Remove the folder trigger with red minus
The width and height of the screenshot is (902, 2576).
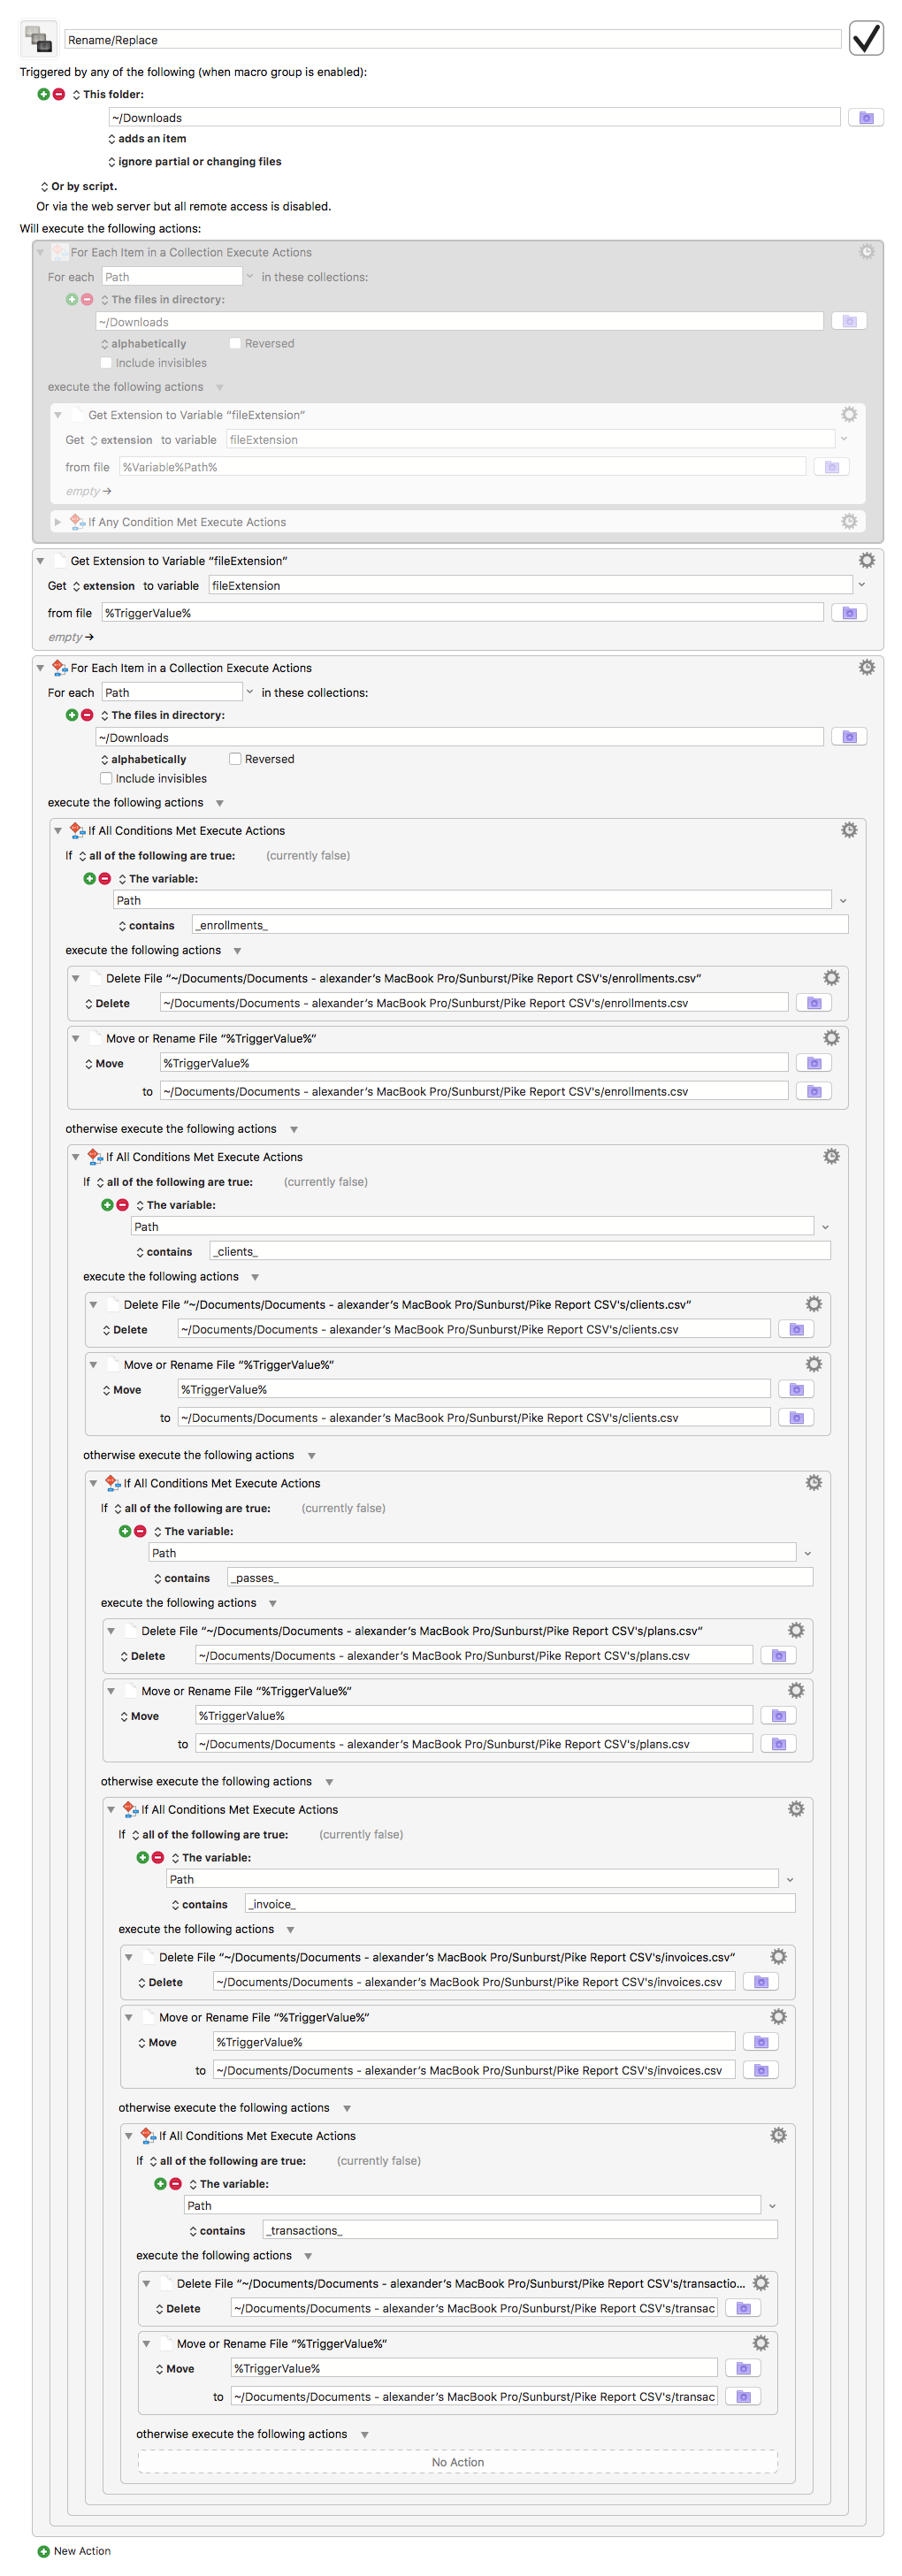pyautogui.click(x=59, y=94)
